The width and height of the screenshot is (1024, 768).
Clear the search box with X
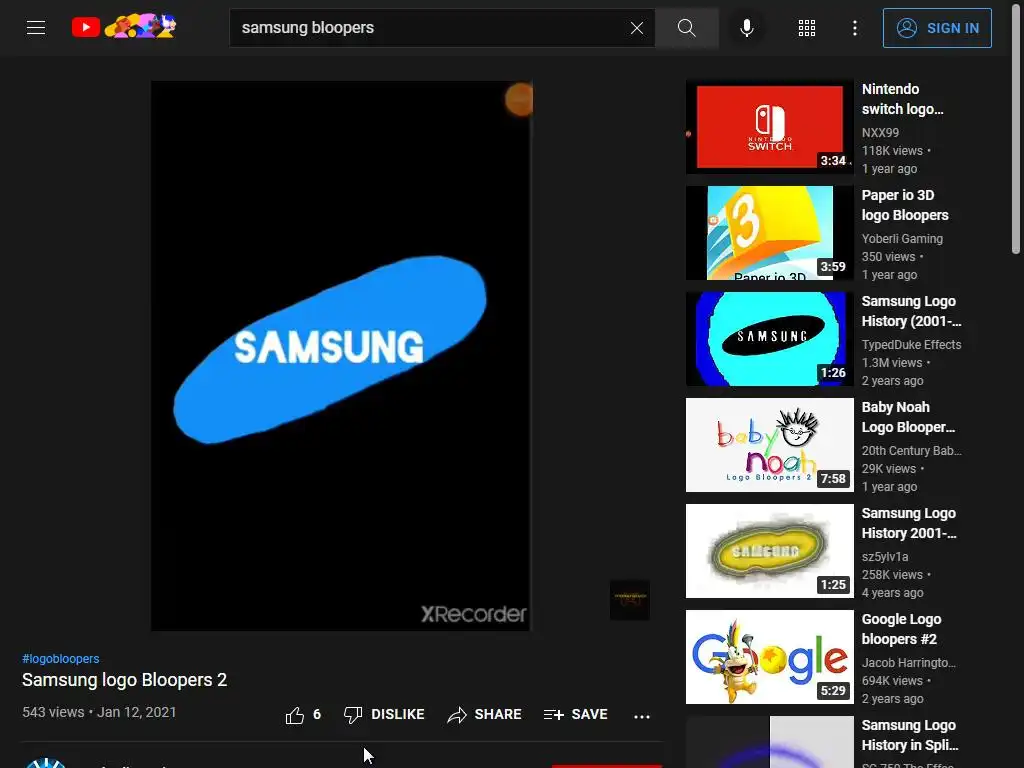[x=637, y=28]
